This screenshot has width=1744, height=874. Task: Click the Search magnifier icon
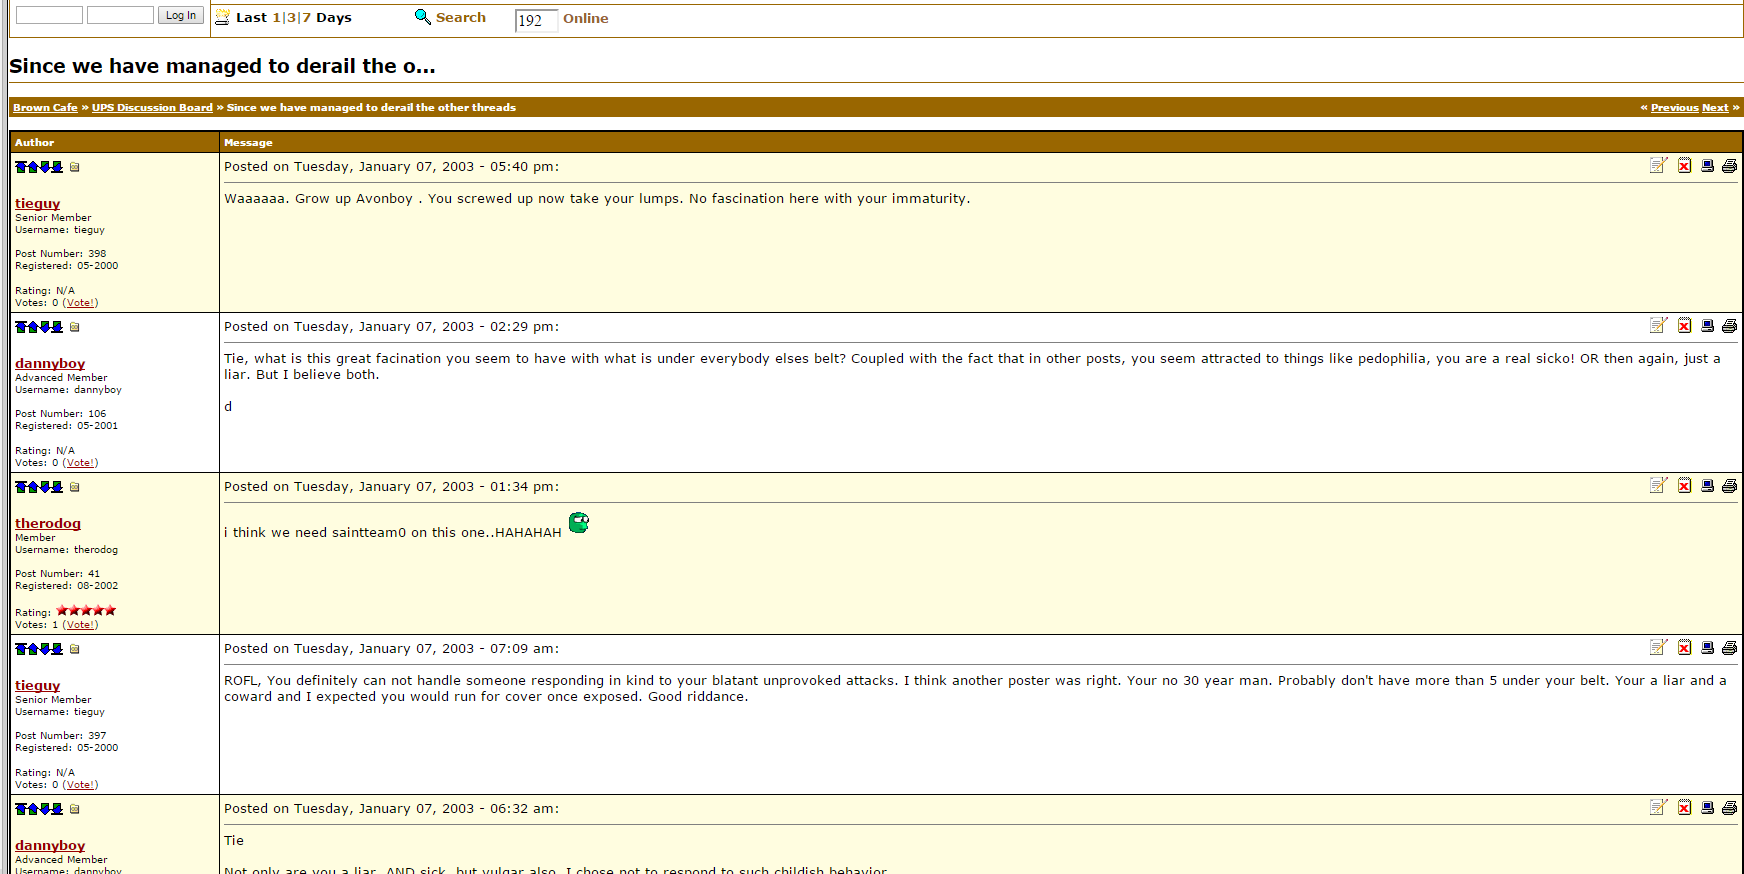tap(423, 17)
